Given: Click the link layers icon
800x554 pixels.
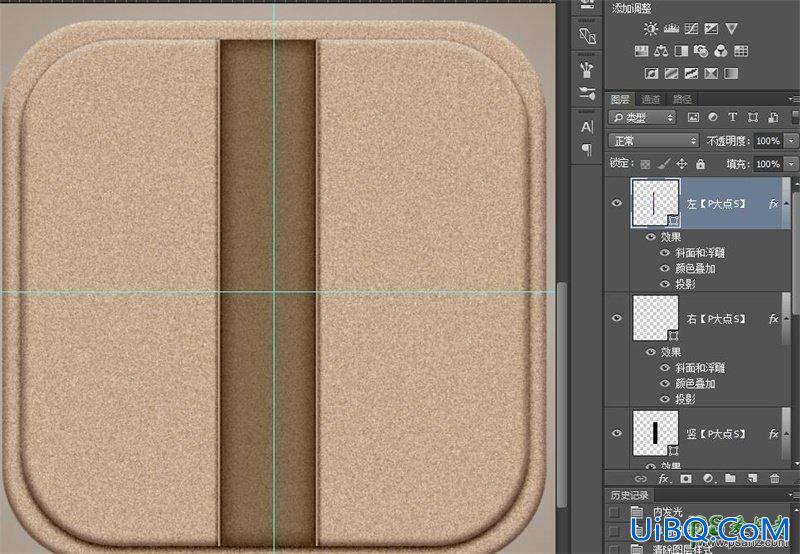Looking at the screenshot, I should (640, 479).
